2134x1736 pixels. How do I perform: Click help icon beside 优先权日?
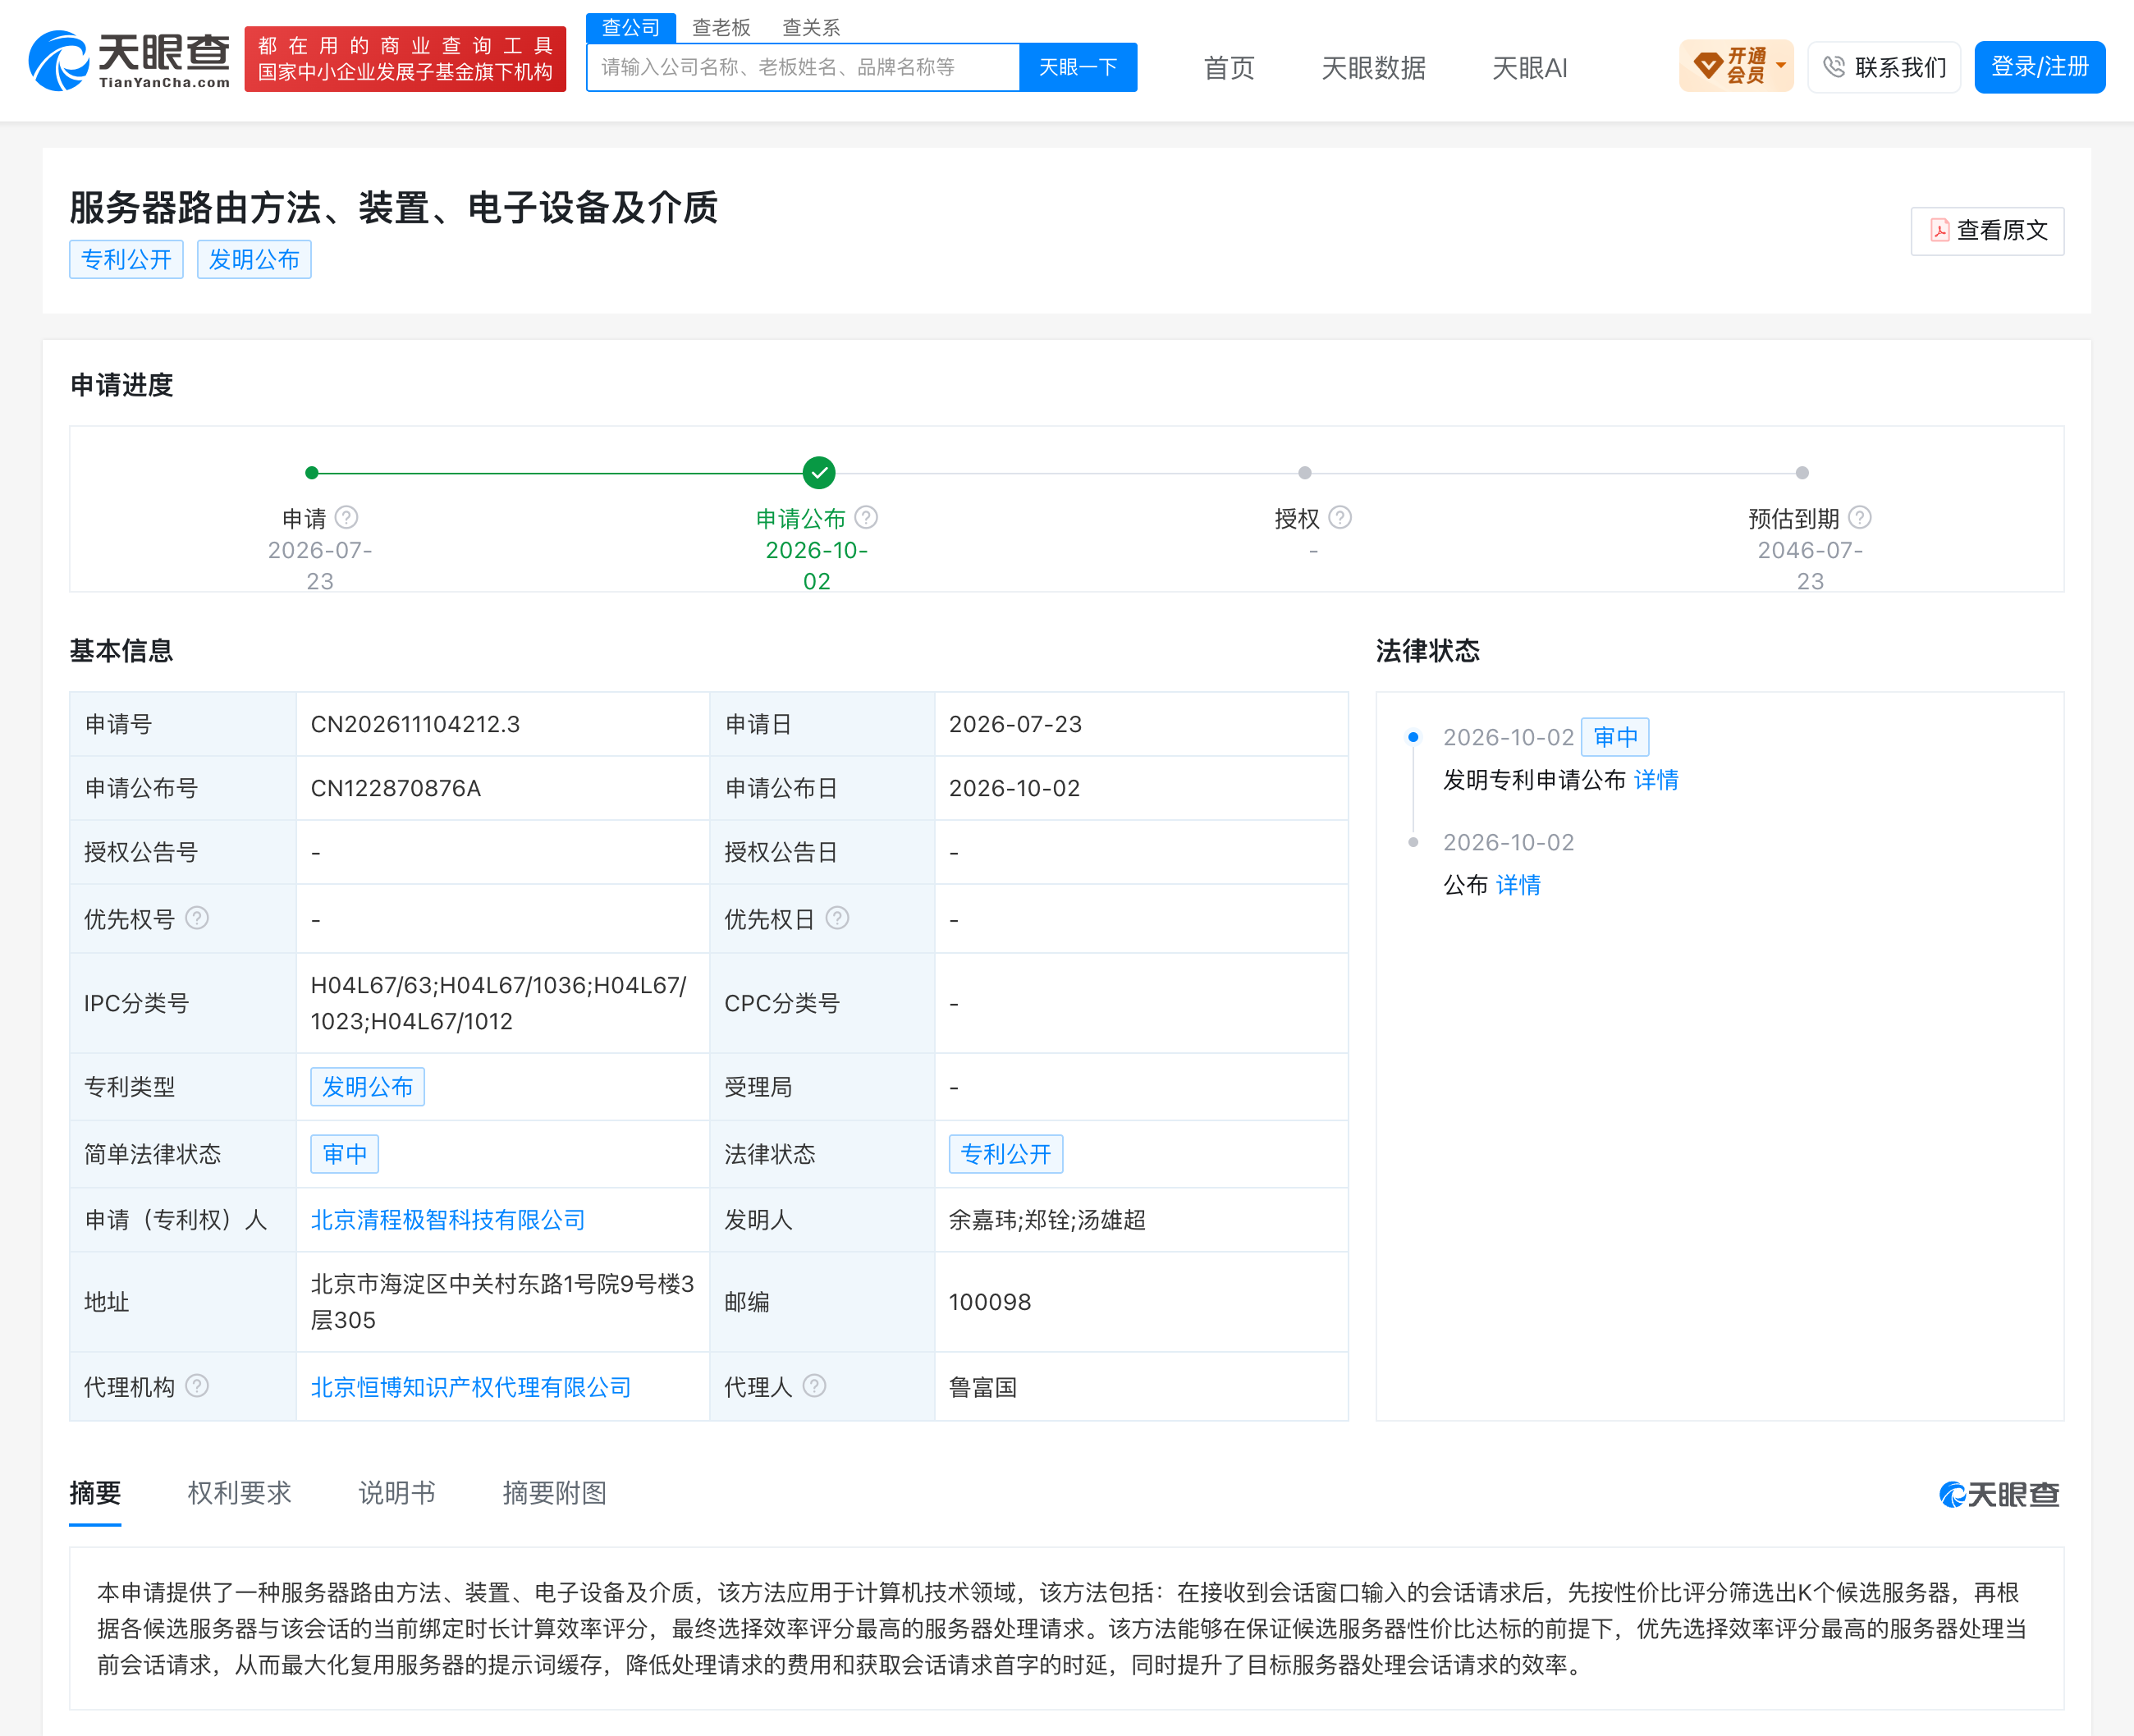pos(837,917)
